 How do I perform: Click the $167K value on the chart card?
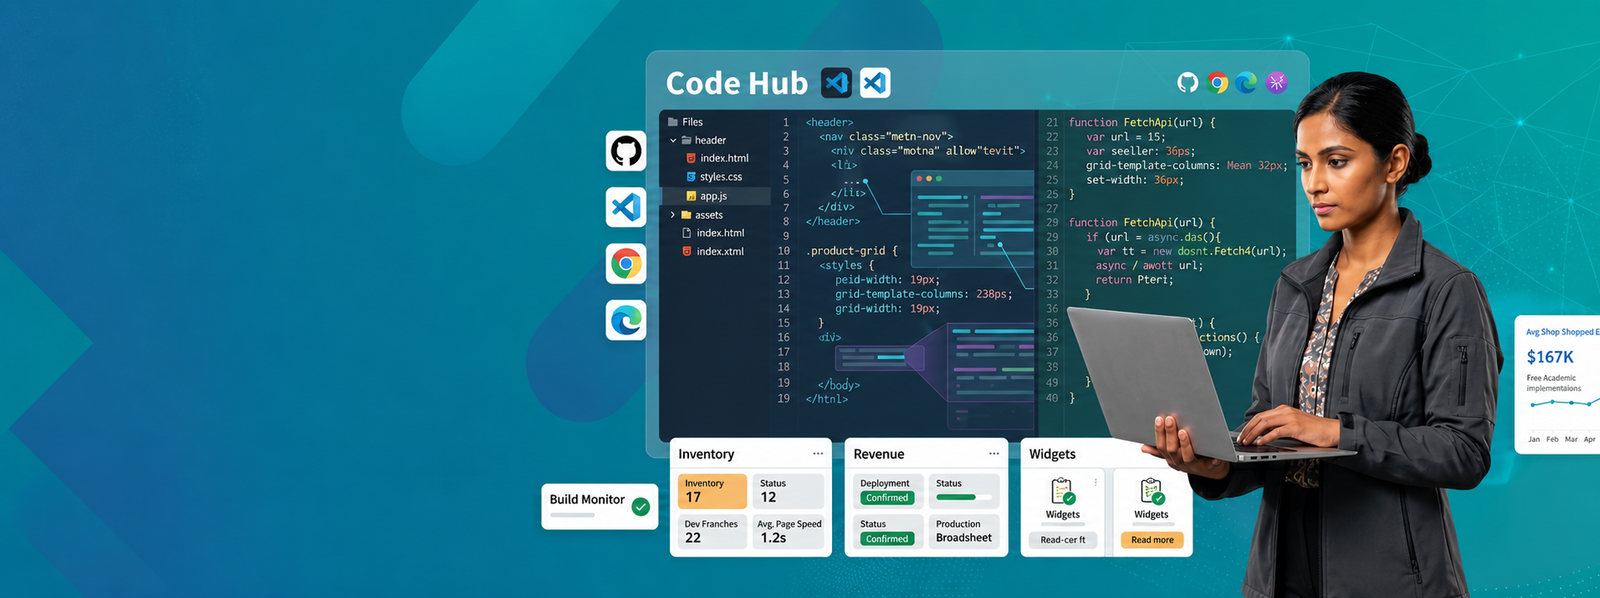(x=1550, y=357)
